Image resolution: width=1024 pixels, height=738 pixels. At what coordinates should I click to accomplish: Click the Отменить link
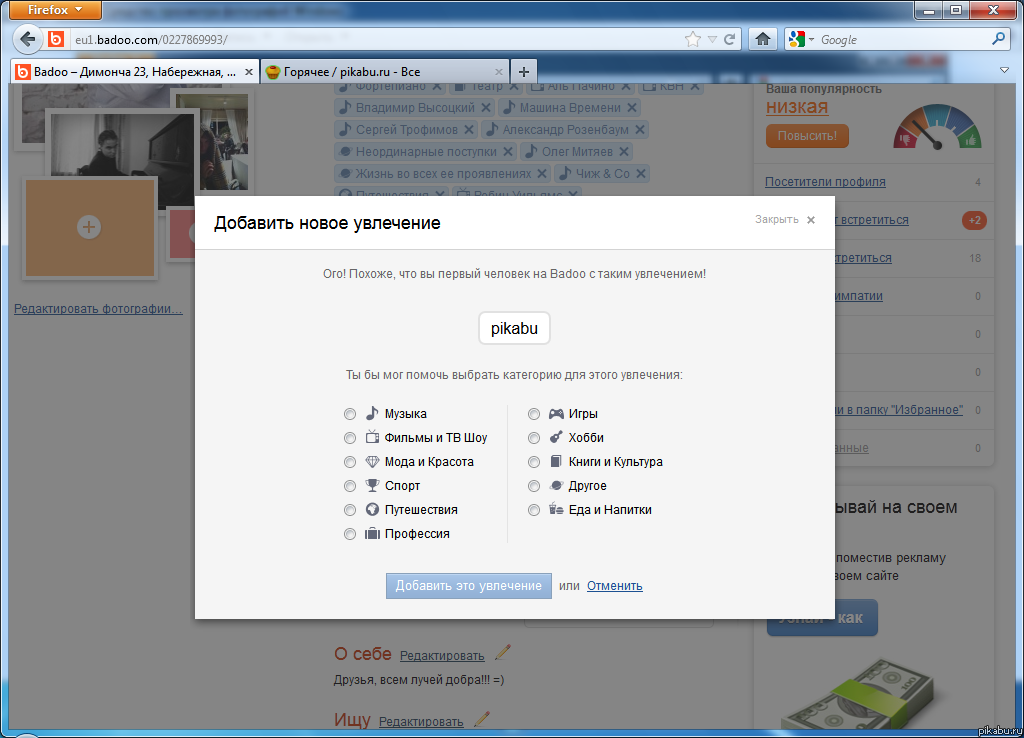click(x=615, y=586)
